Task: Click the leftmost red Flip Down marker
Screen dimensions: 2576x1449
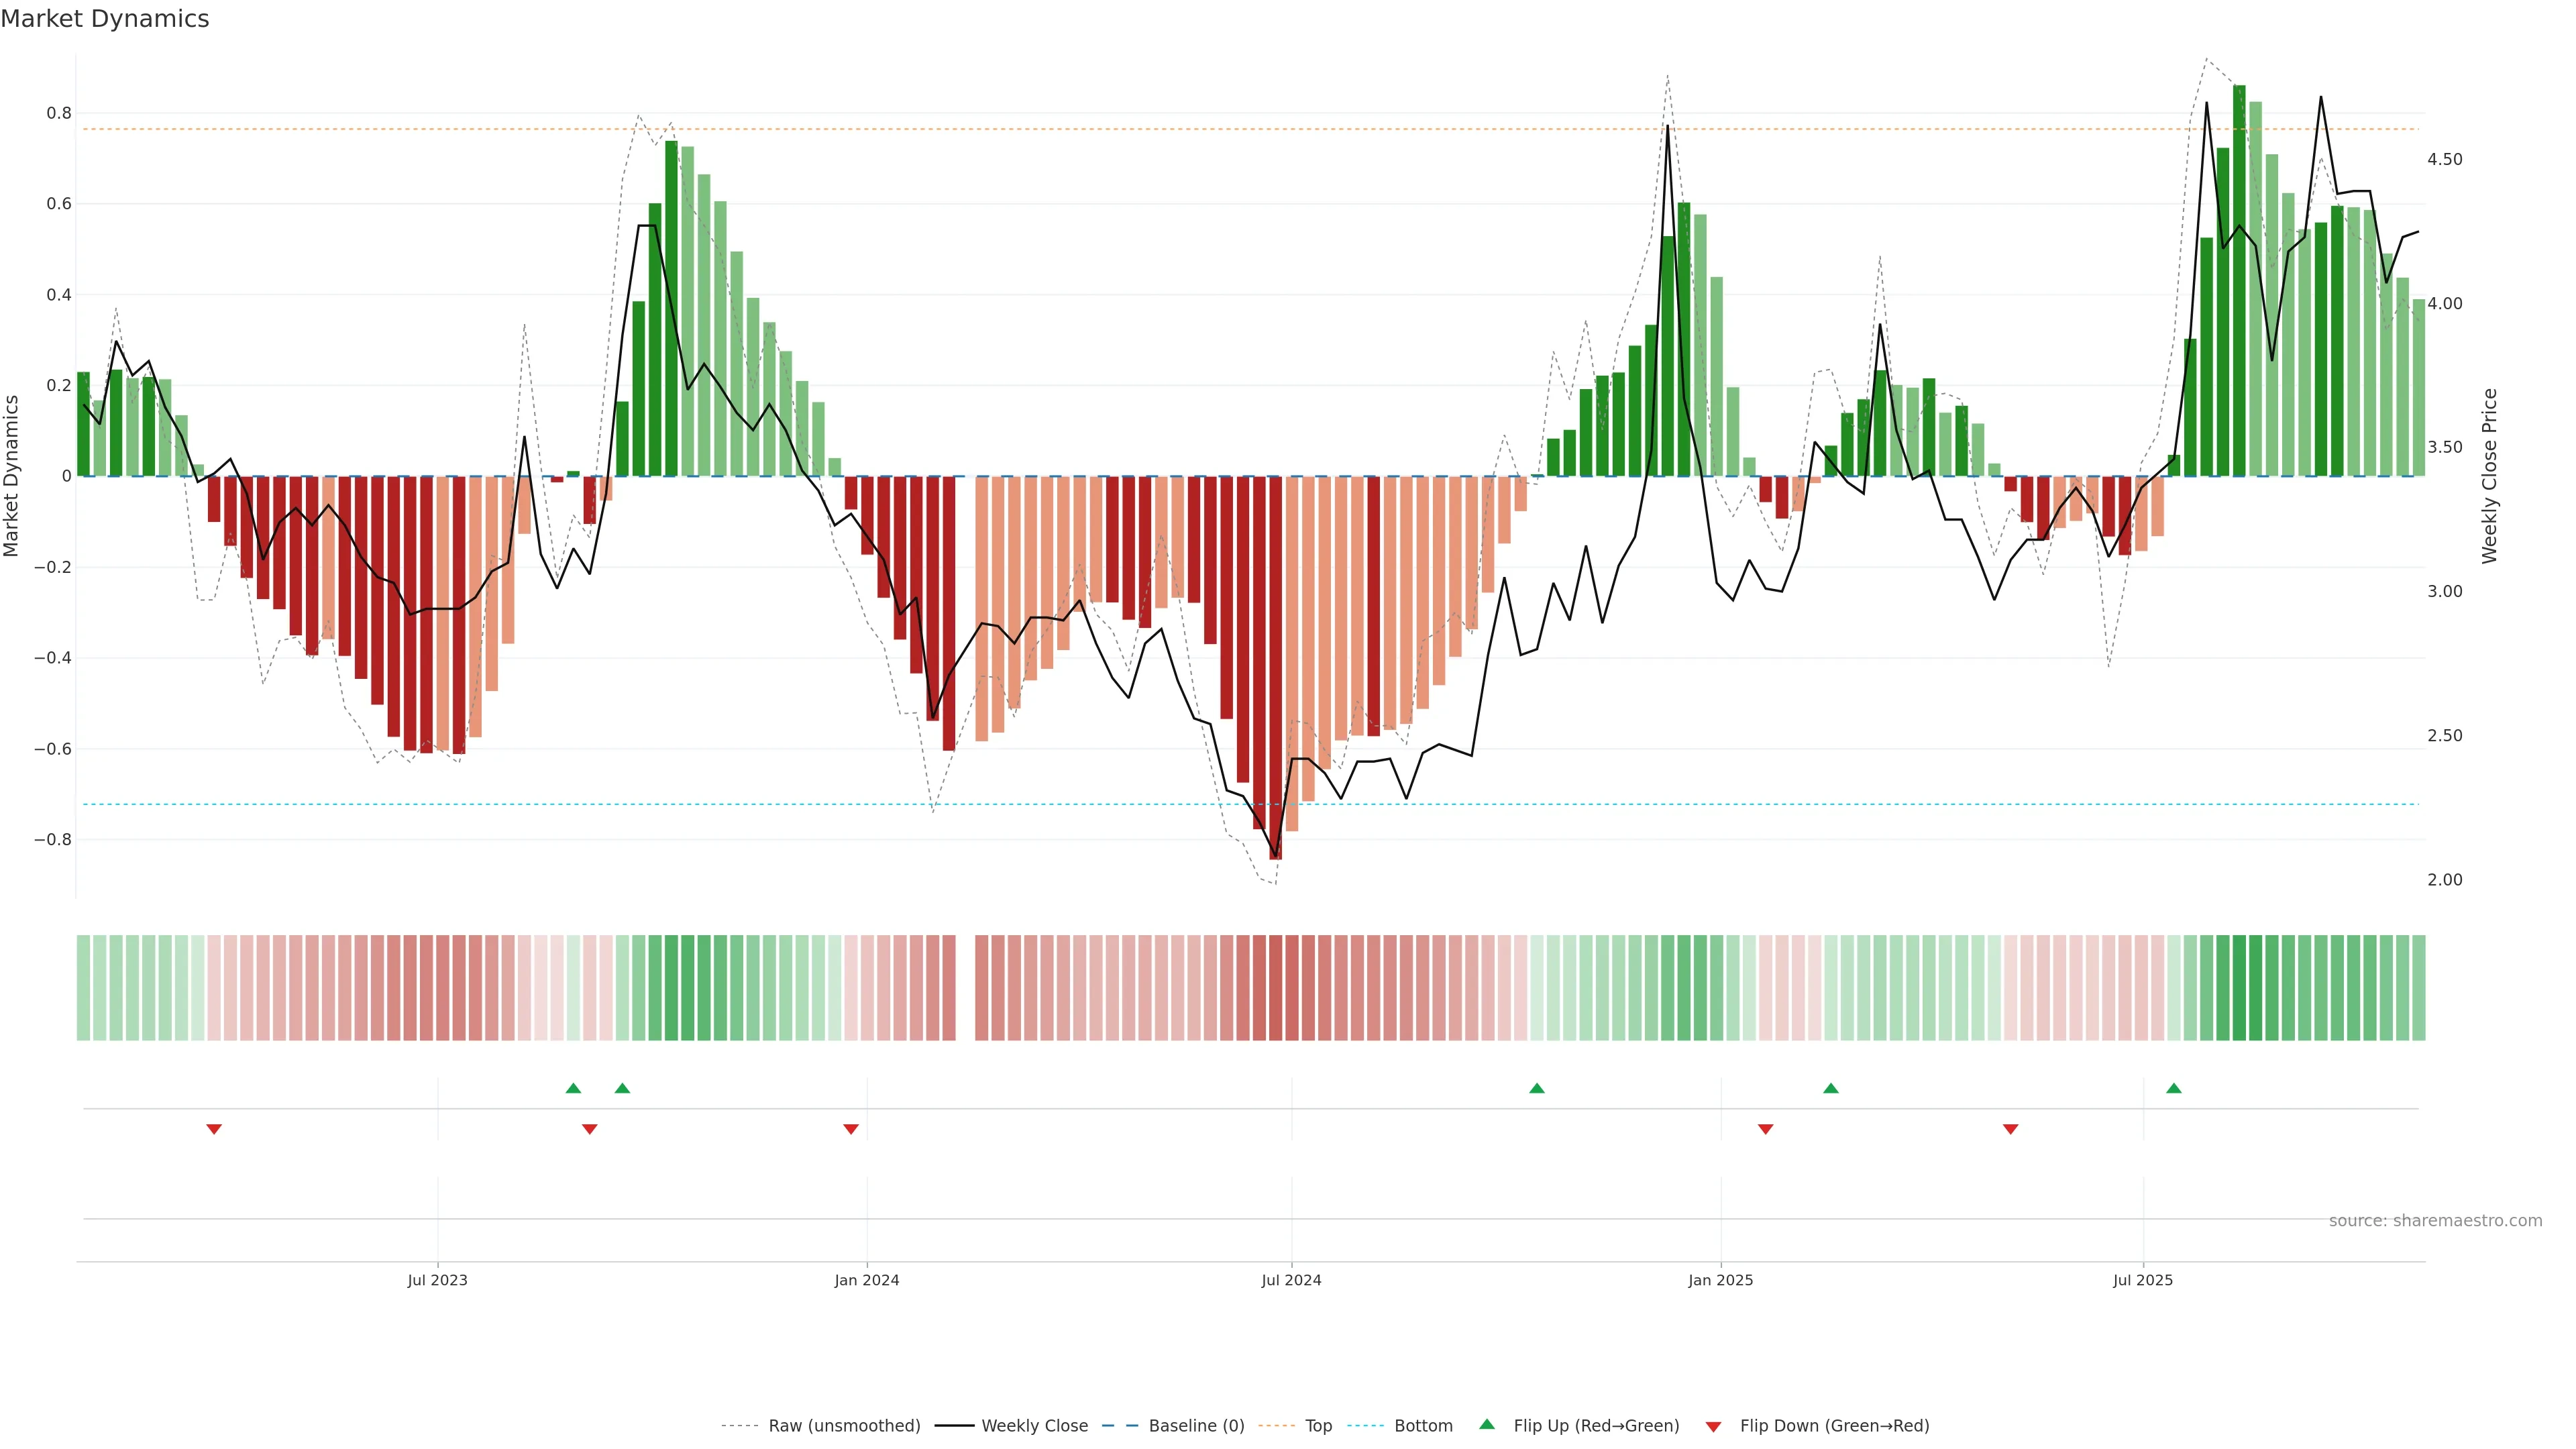Action: (214, 1129)
